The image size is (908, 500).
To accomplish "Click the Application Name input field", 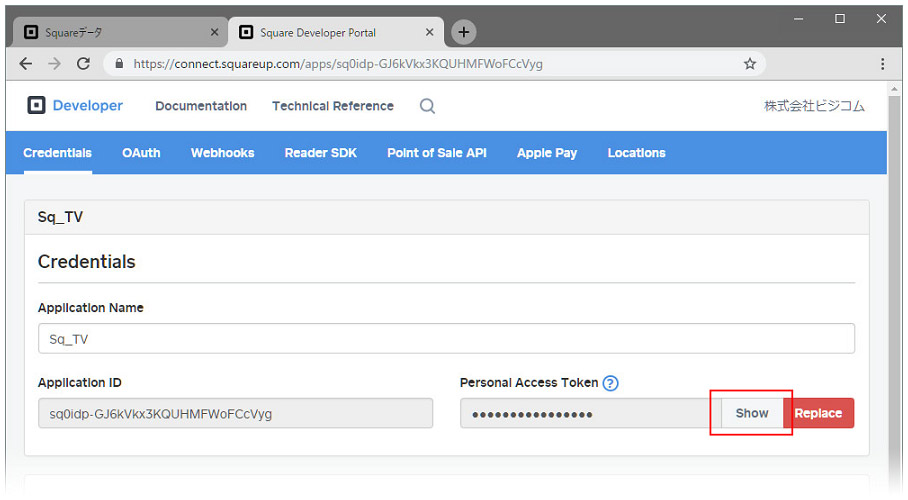I will pyautogui.click(x=446, y=338).
